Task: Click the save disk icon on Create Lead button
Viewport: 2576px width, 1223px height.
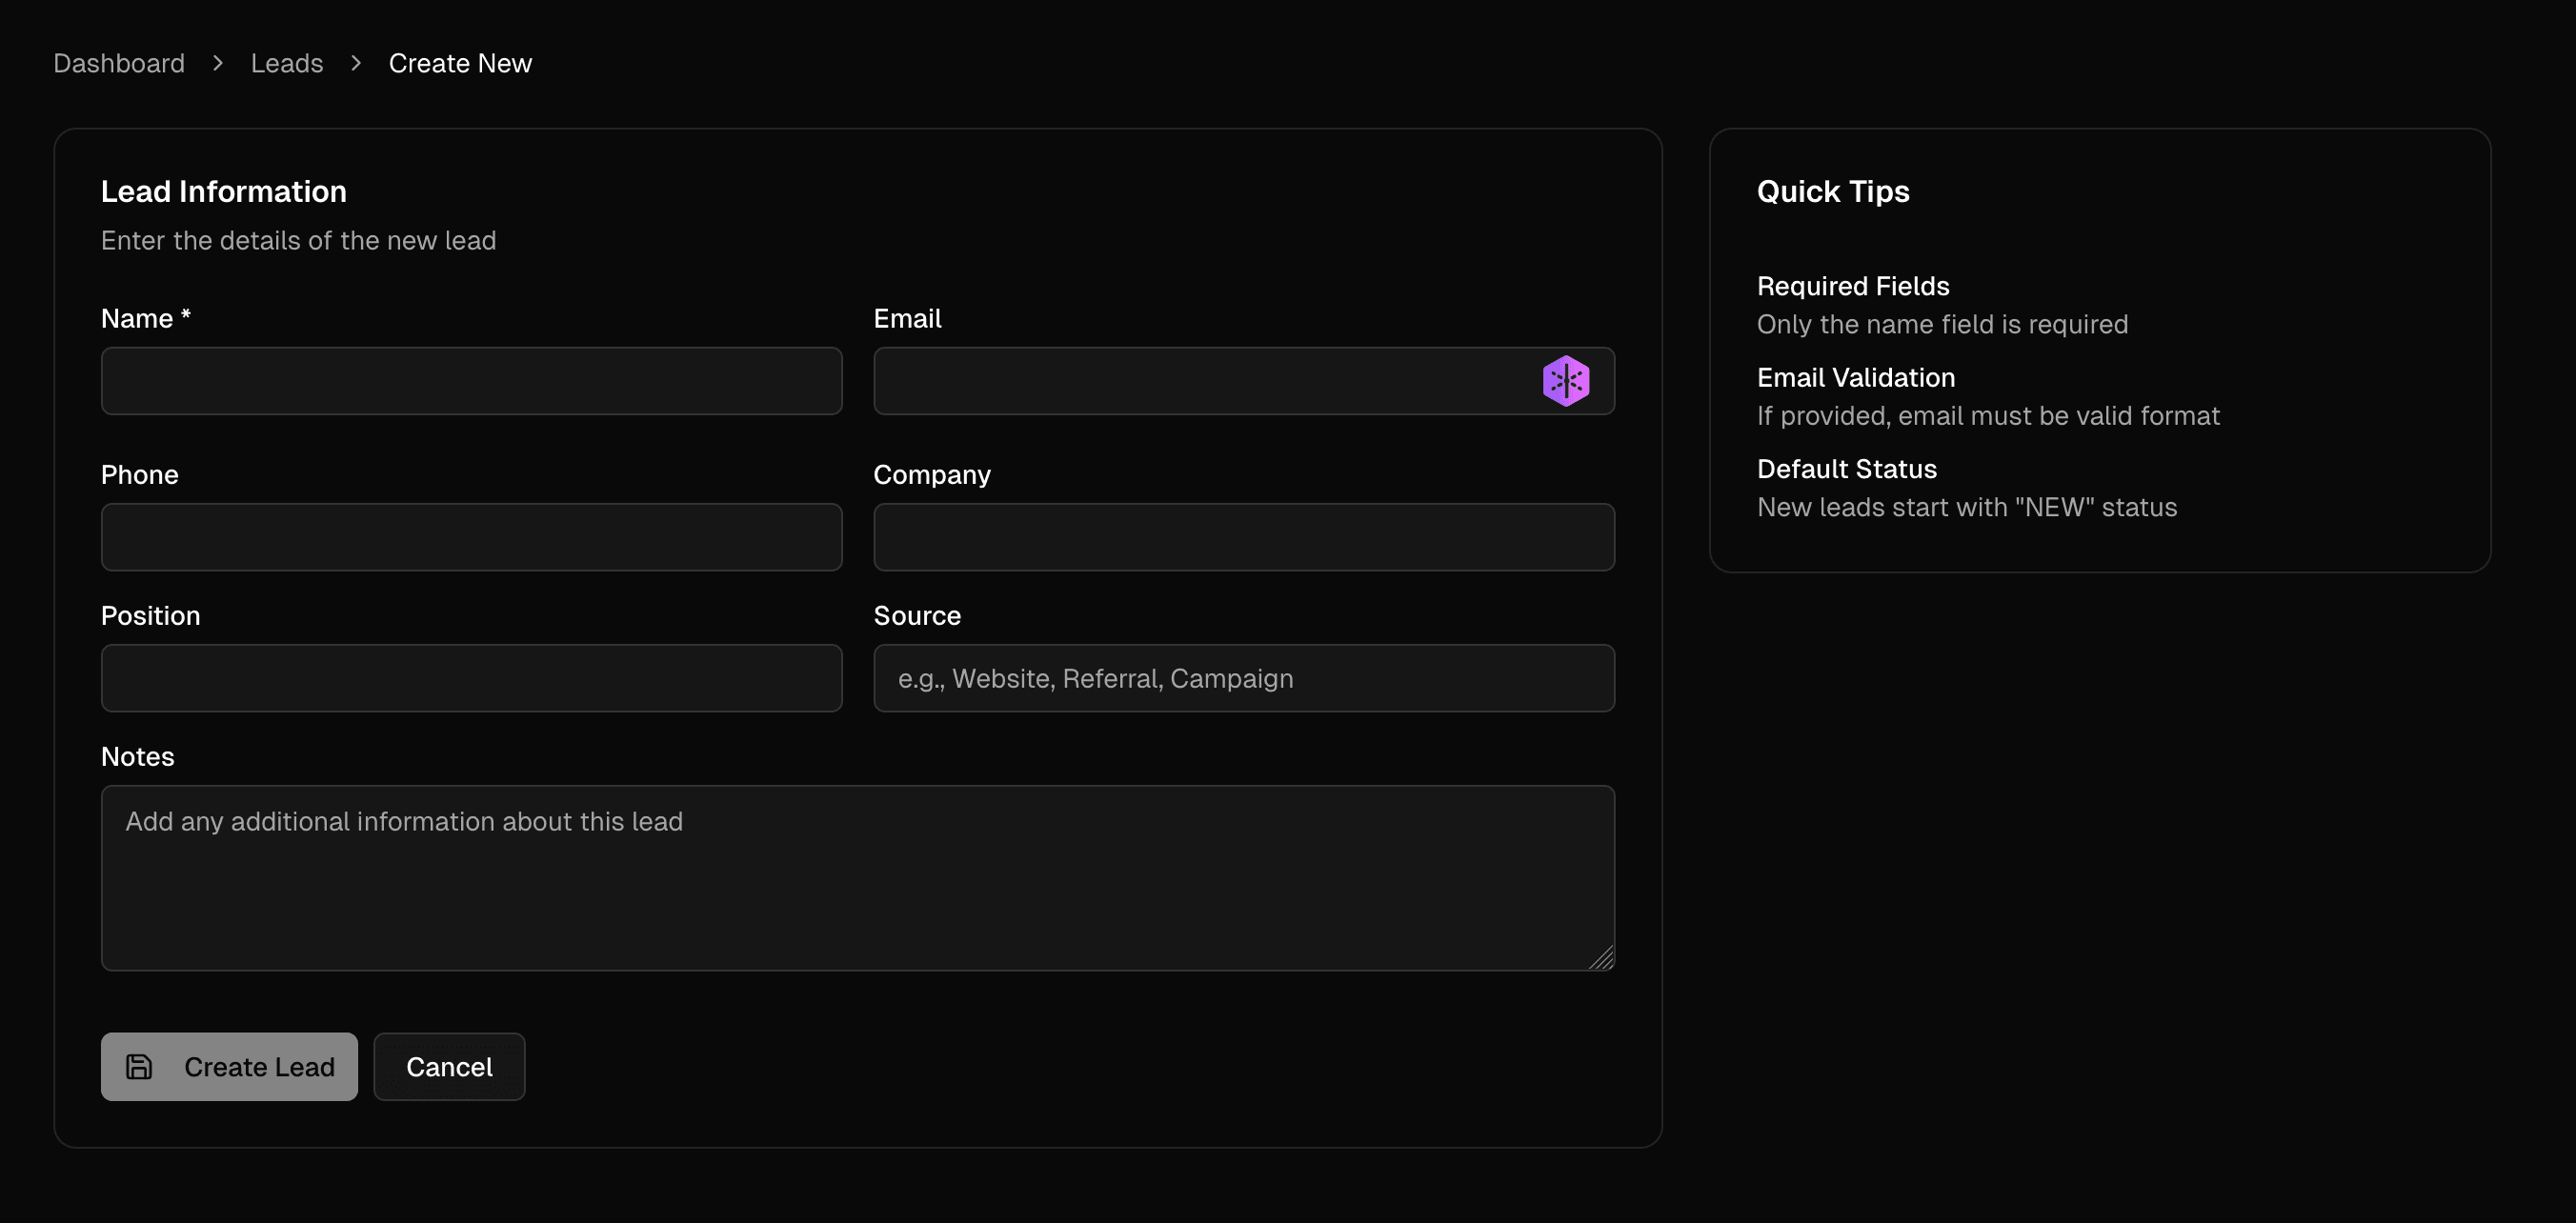Action: pos(140,1066)
